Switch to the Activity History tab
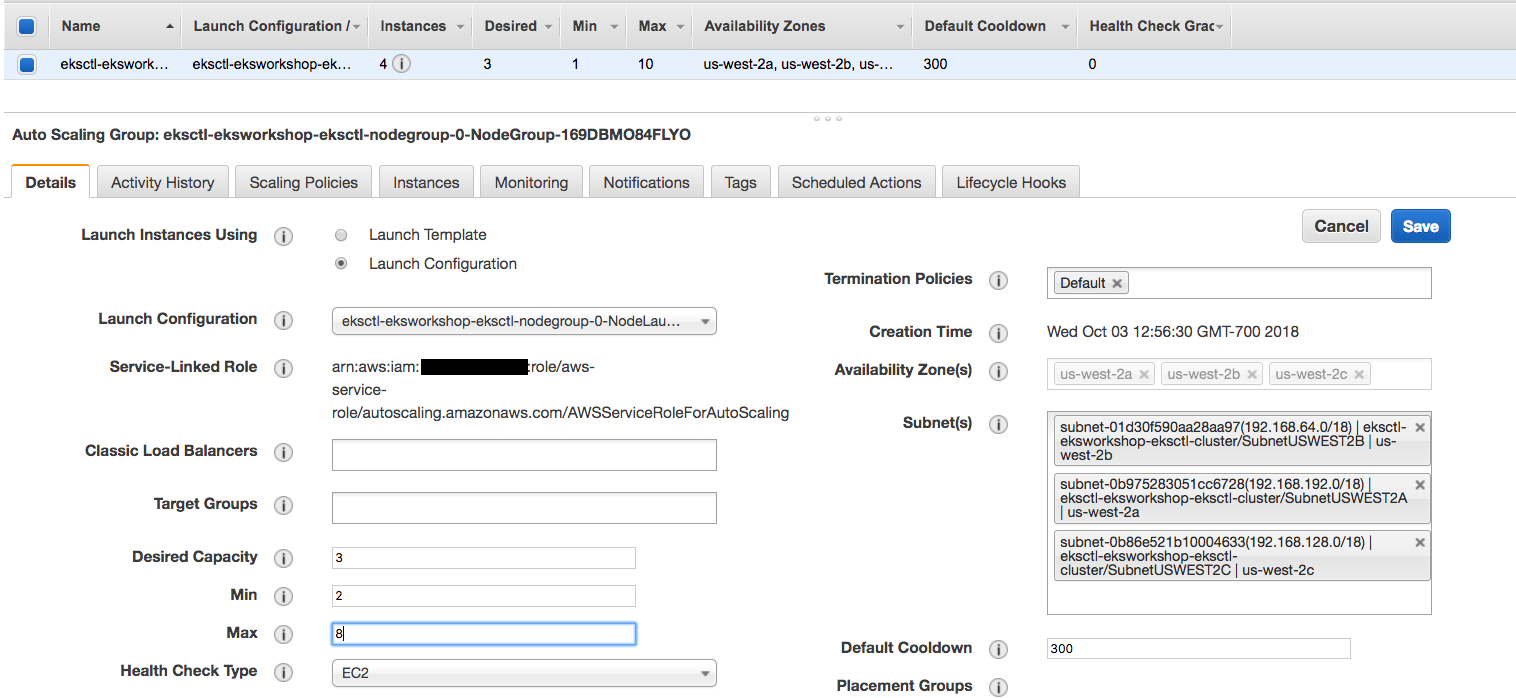1516x698 pixels. (x=162, y=182)
